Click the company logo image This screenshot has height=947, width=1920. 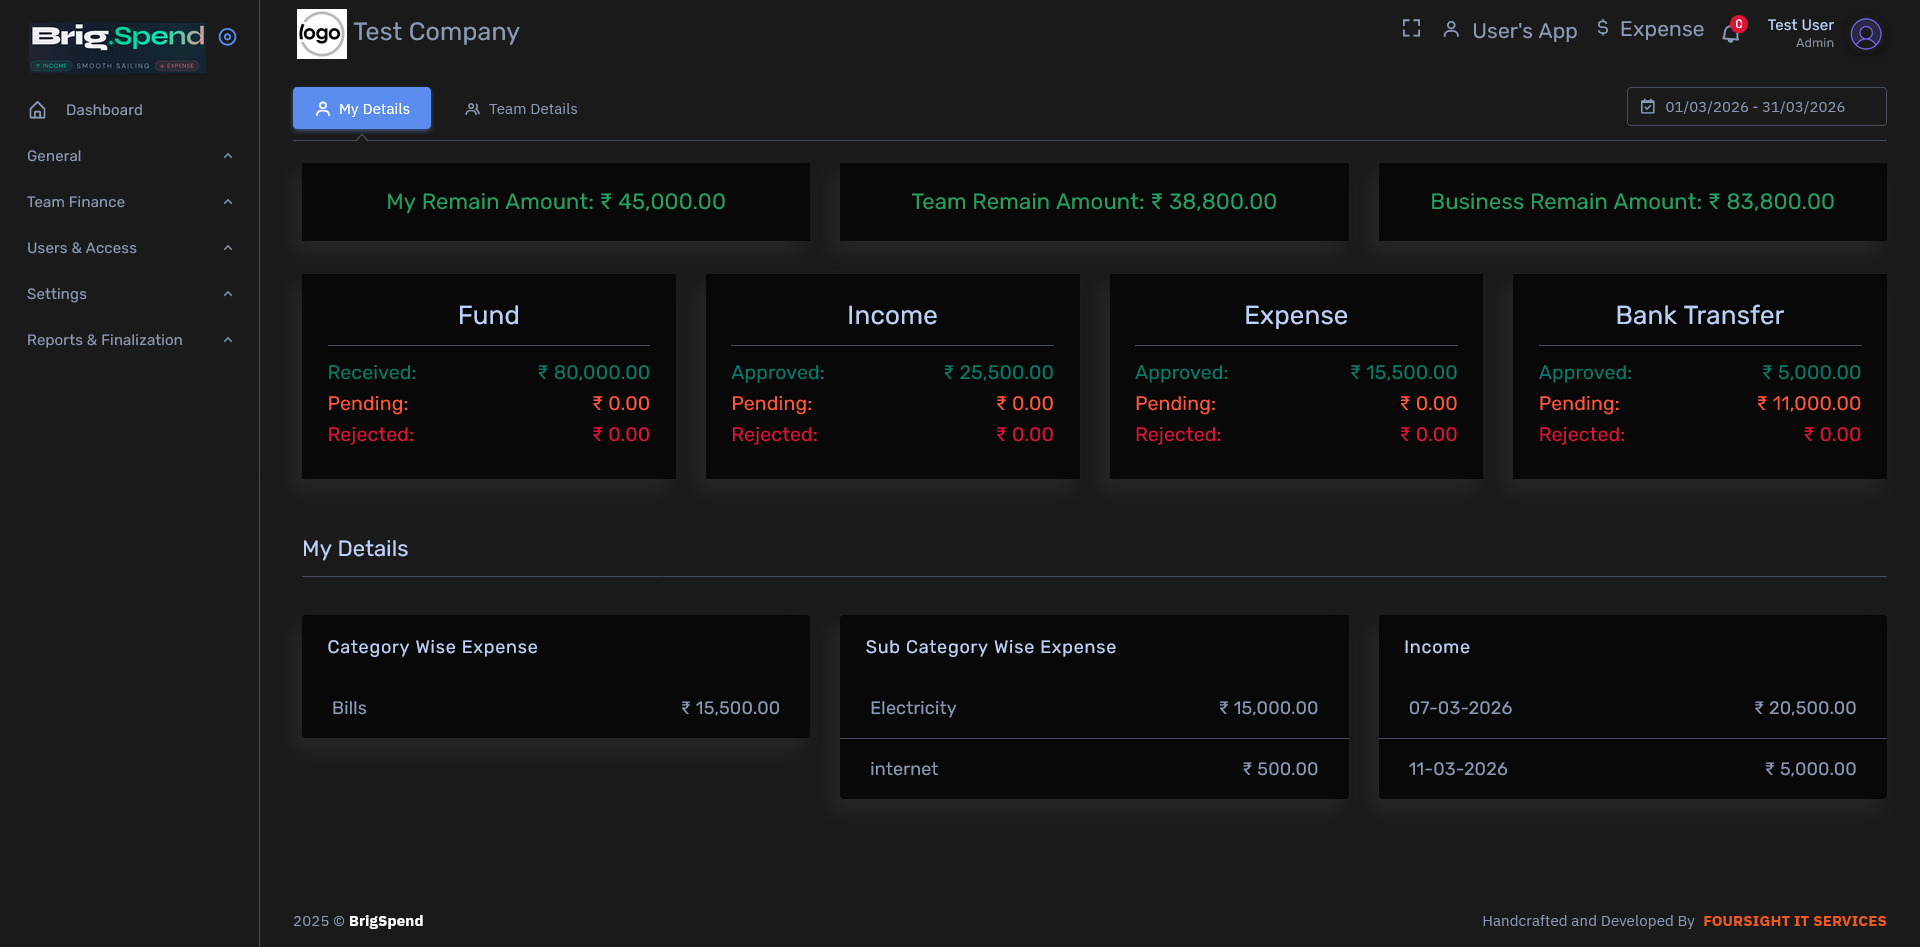click(321, 34)
